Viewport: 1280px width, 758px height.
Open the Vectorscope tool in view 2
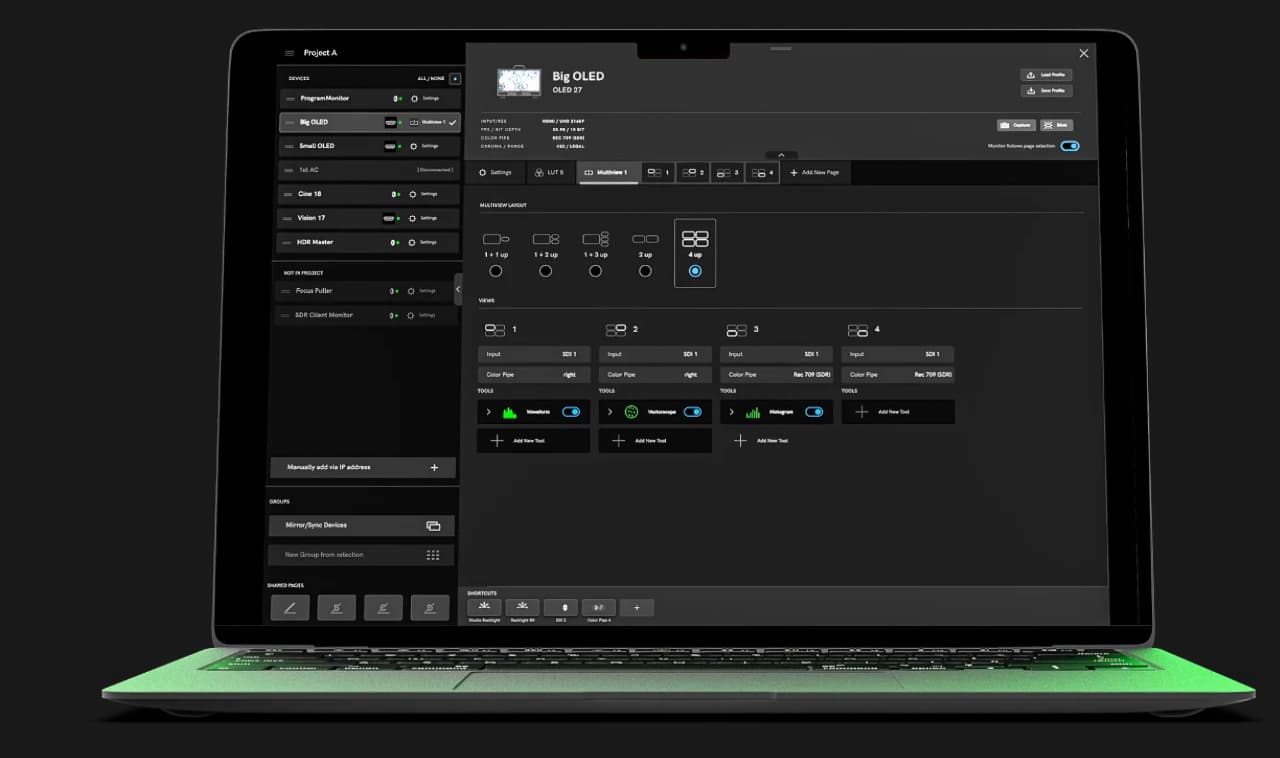pos(631,411)
